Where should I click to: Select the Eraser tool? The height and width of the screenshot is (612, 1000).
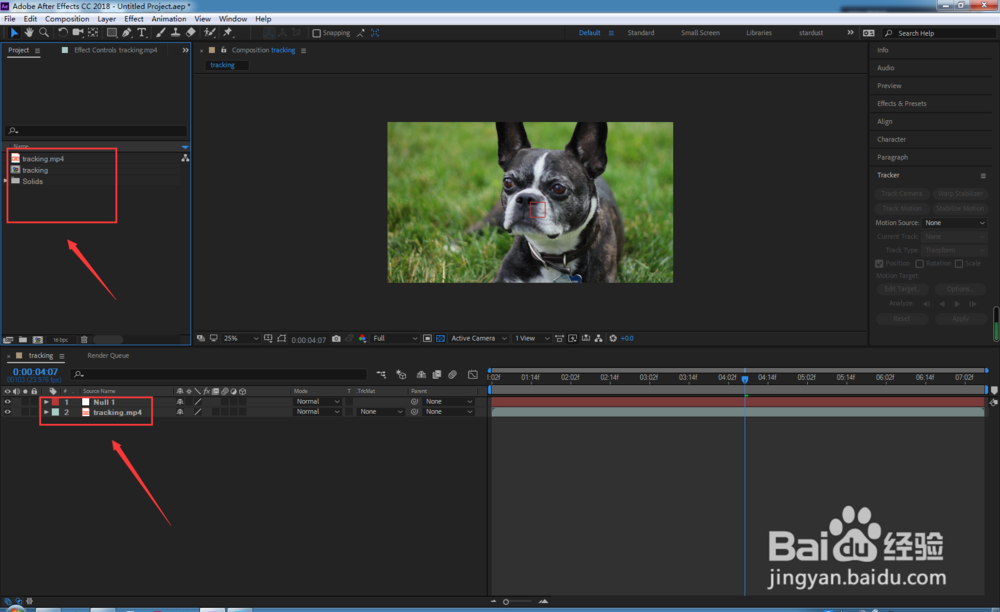(x=191, y=33)
